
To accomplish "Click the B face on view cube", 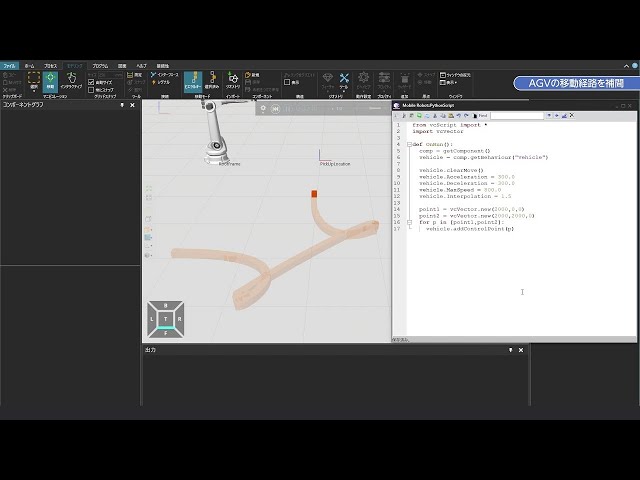I will [165, 305].
